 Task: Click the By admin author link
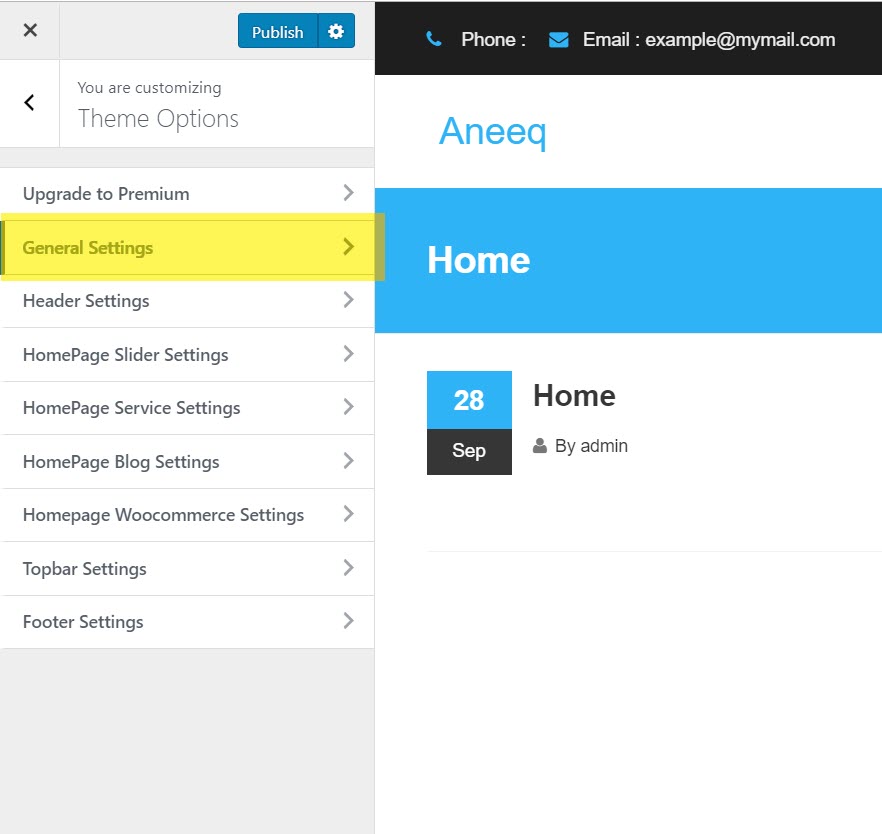coord(591,446)
